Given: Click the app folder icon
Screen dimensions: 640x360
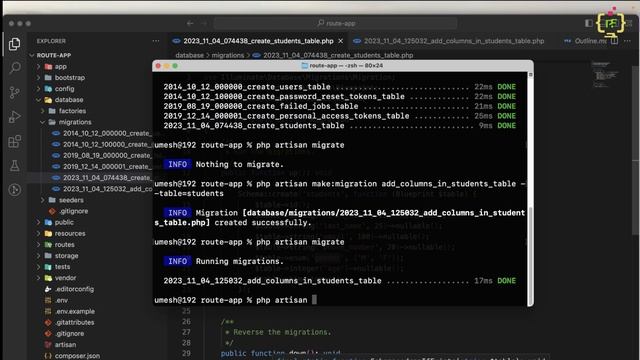Looking at the screenshot, I should tap(48, 67).
